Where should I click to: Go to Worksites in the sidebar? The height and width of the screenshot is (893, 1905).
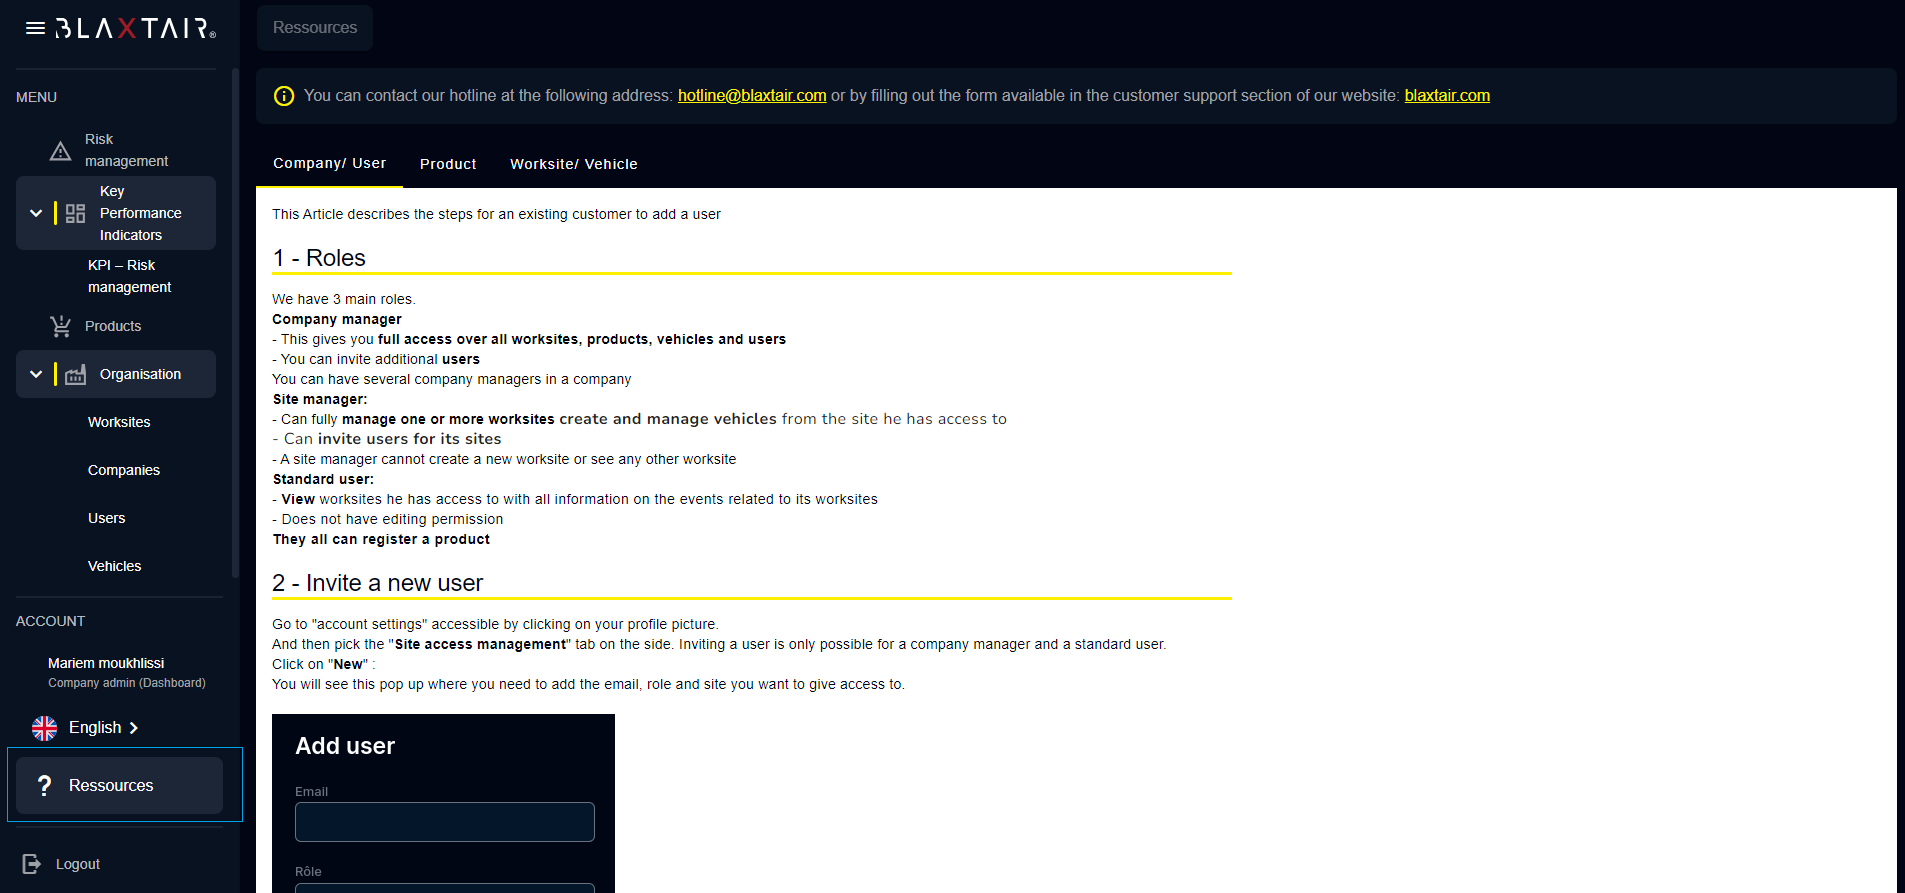(x=119, y=422)
